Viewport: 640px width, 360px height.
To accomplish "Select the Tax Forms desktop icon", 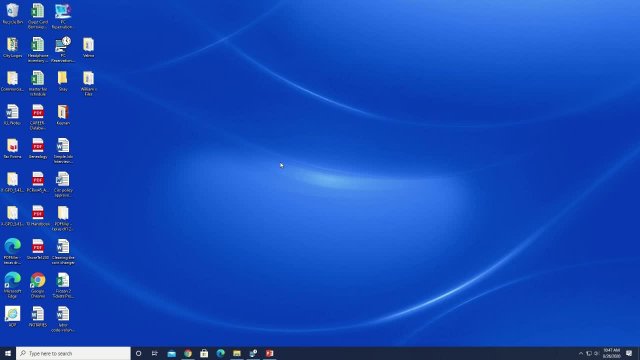I will pyautogui.click(x=13, y=148).
